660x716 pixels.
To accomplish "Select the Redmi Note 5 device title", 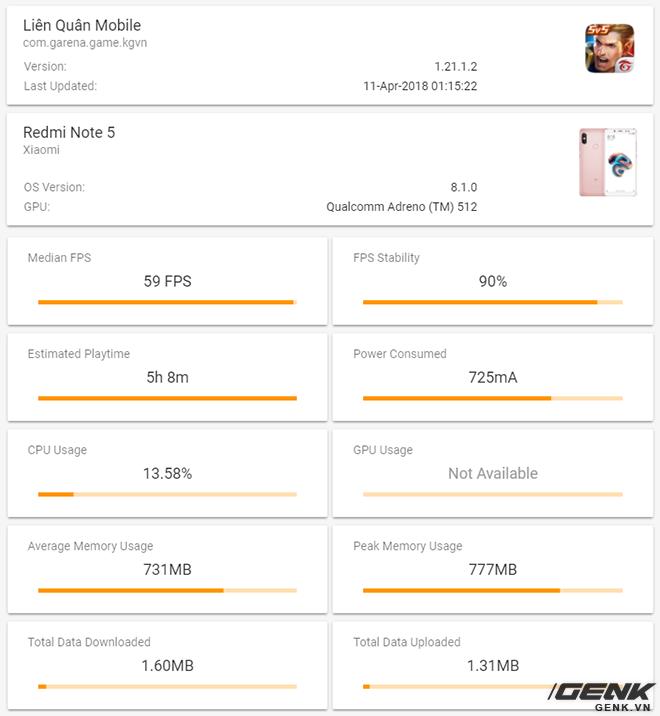I will click(x=69, y=132).
